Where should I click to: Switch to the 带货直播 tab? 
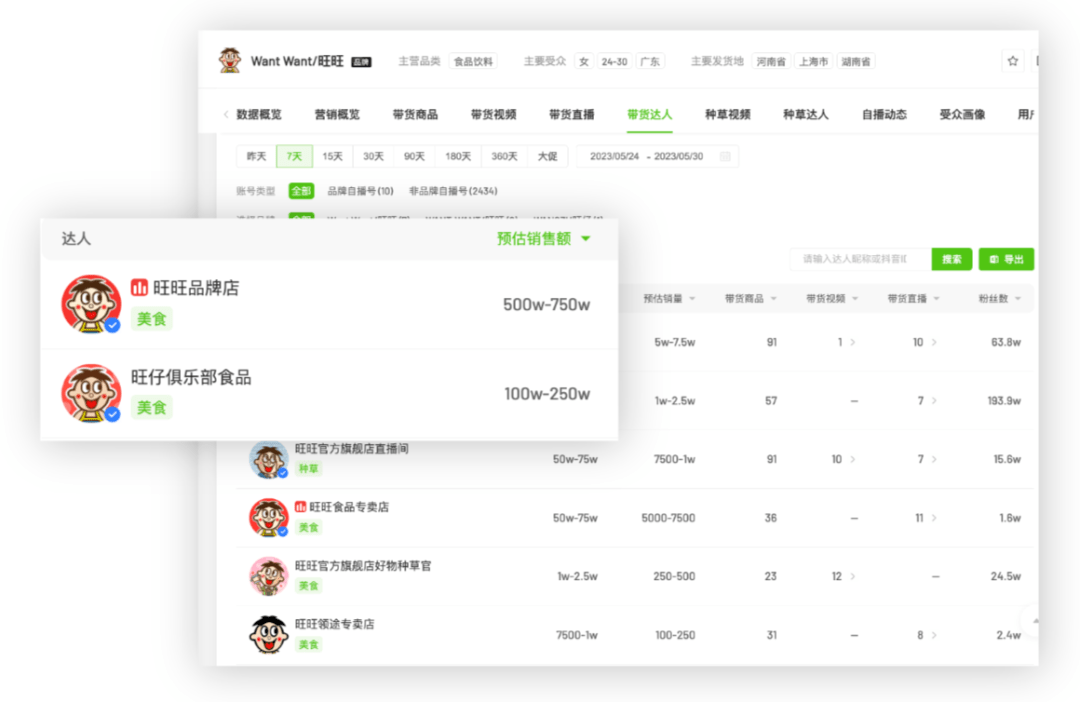click(572, 114)
